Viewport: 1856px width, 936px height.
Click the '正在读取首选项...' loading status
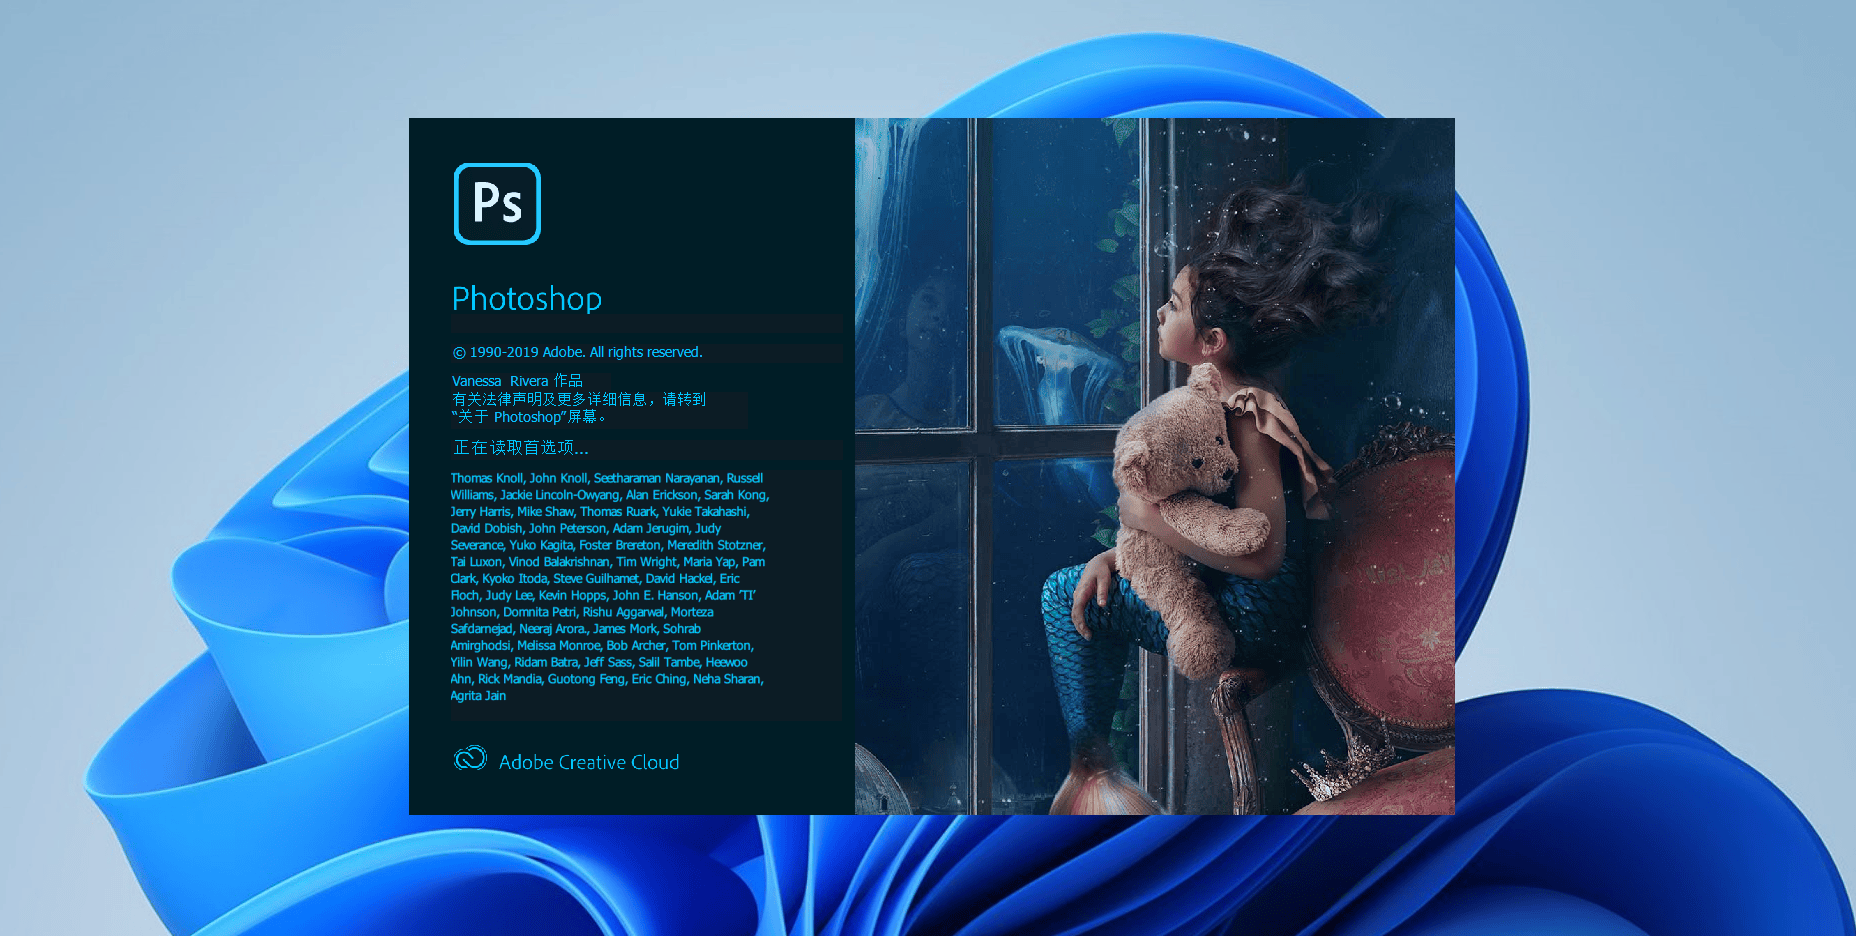click(521, 447)
